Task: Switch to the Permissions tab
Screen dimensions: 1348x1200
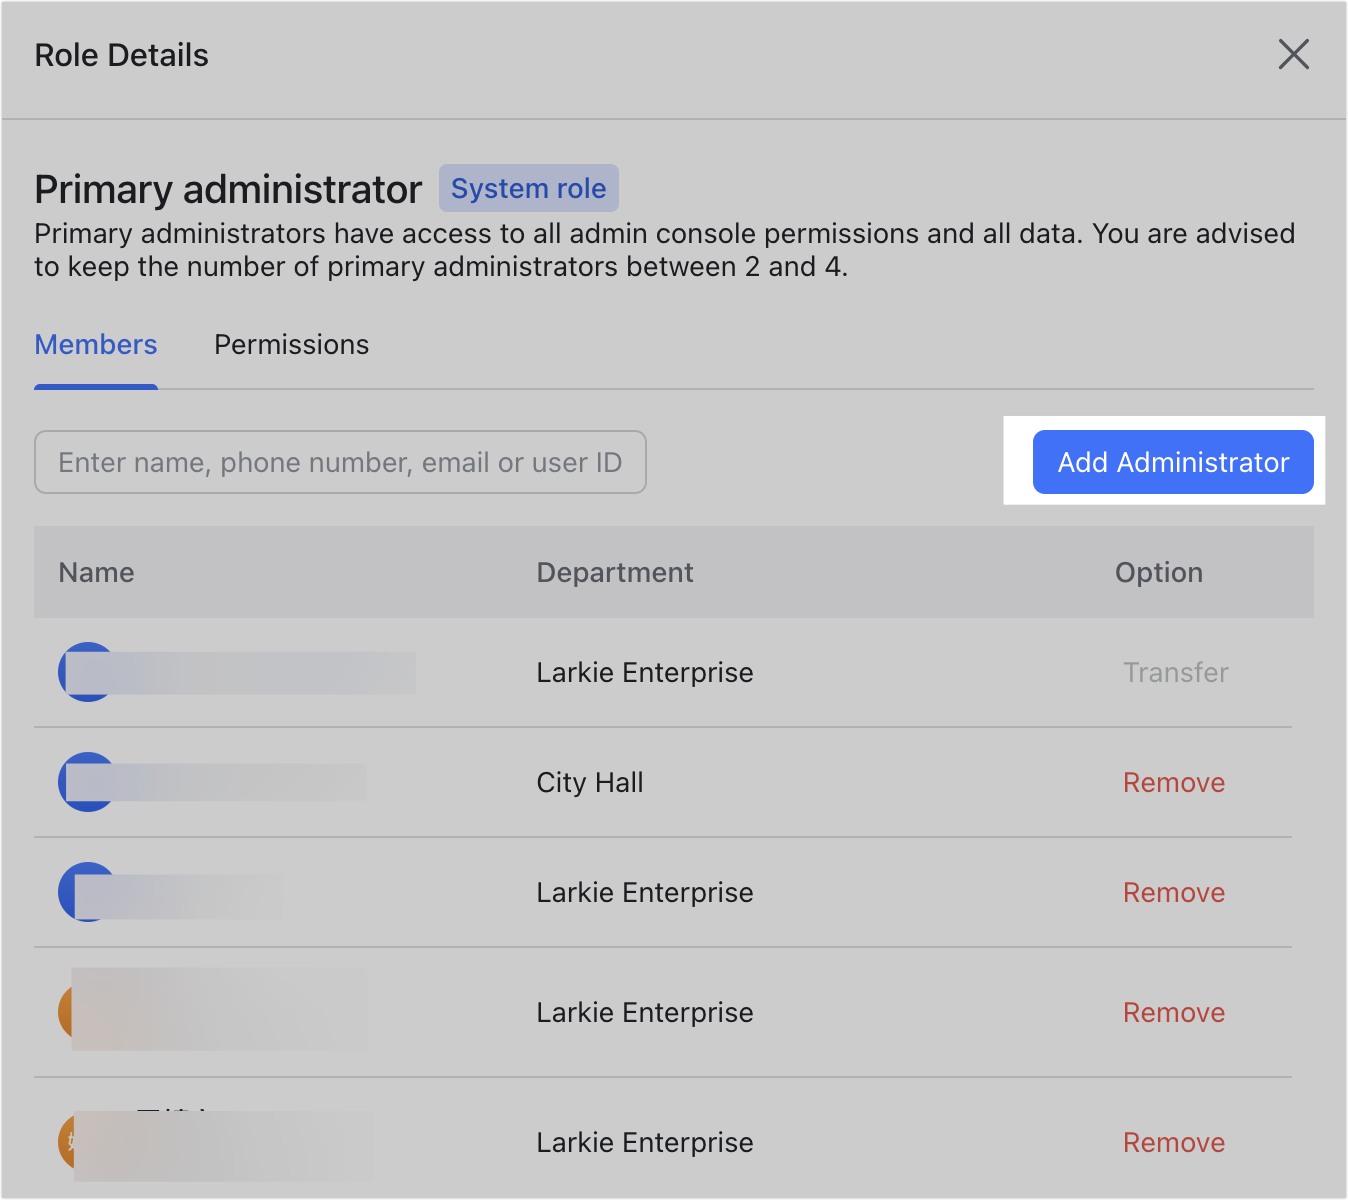Action: (291, 344)
